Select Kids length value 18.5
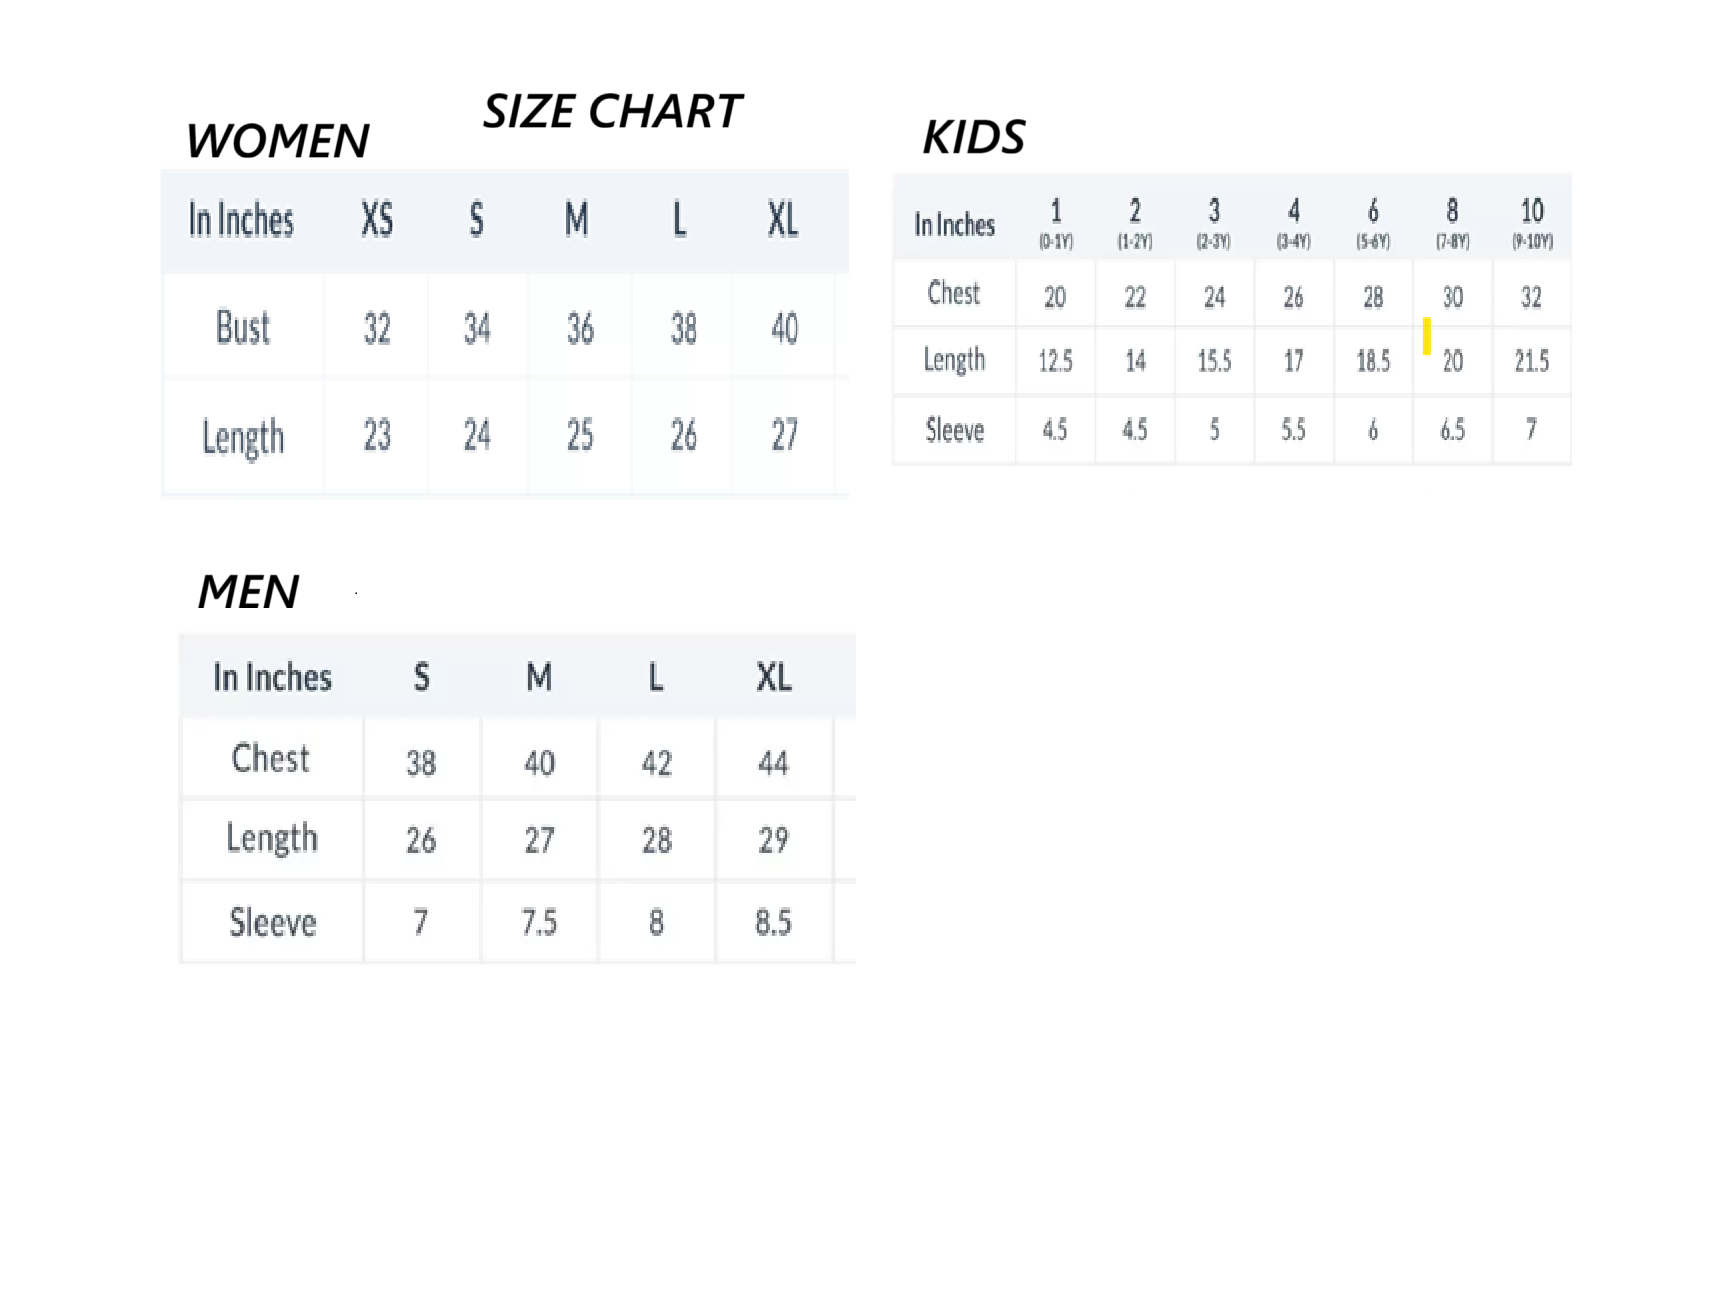1712x1300 pixels. tap(1373, 361)
